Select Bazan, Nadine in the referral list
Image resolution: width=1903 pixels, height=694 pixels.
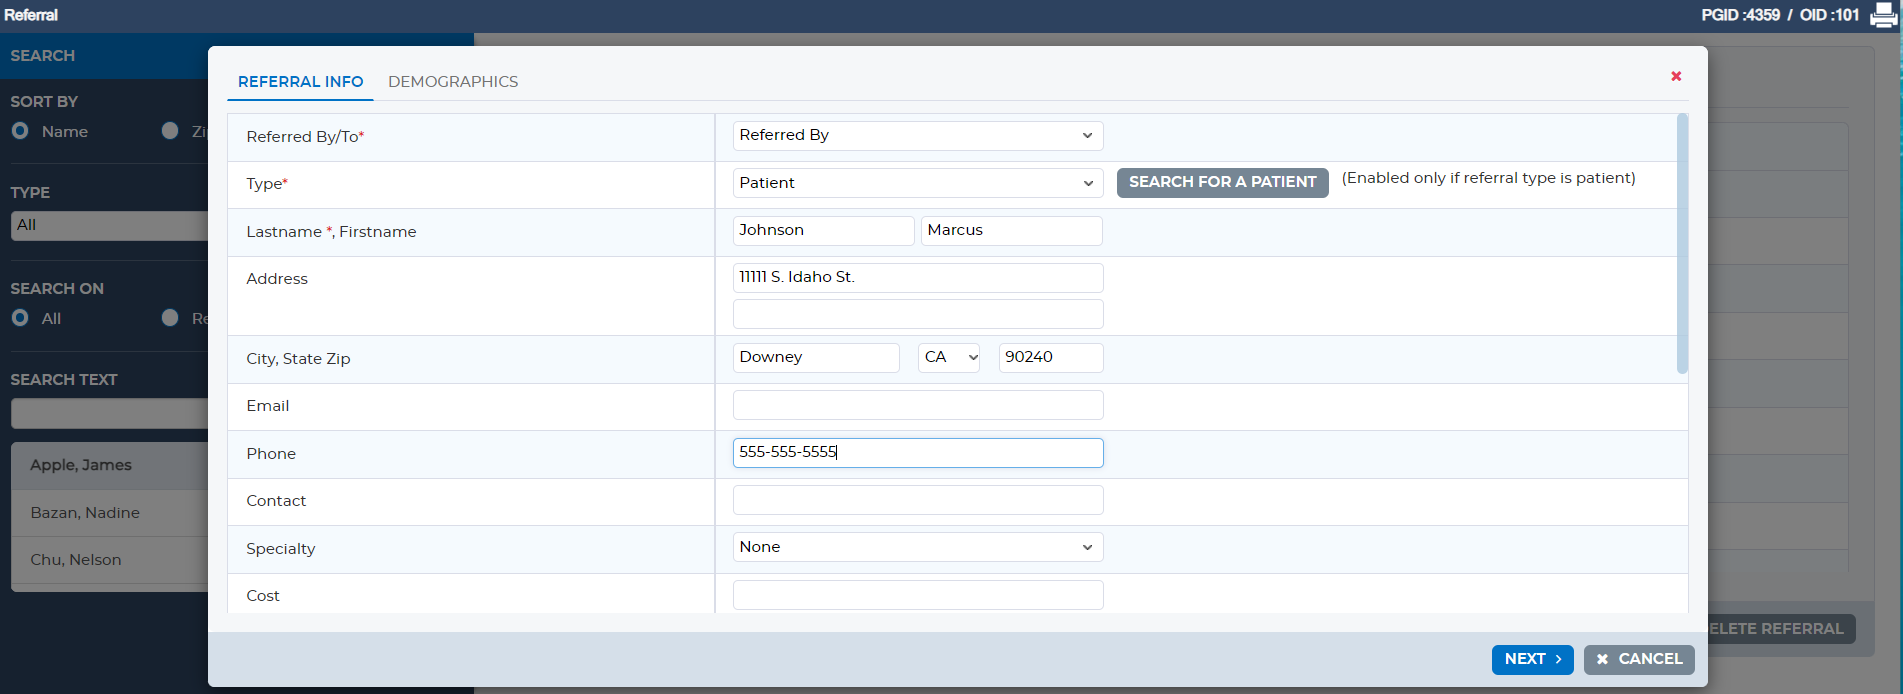(x=85, y=513)
